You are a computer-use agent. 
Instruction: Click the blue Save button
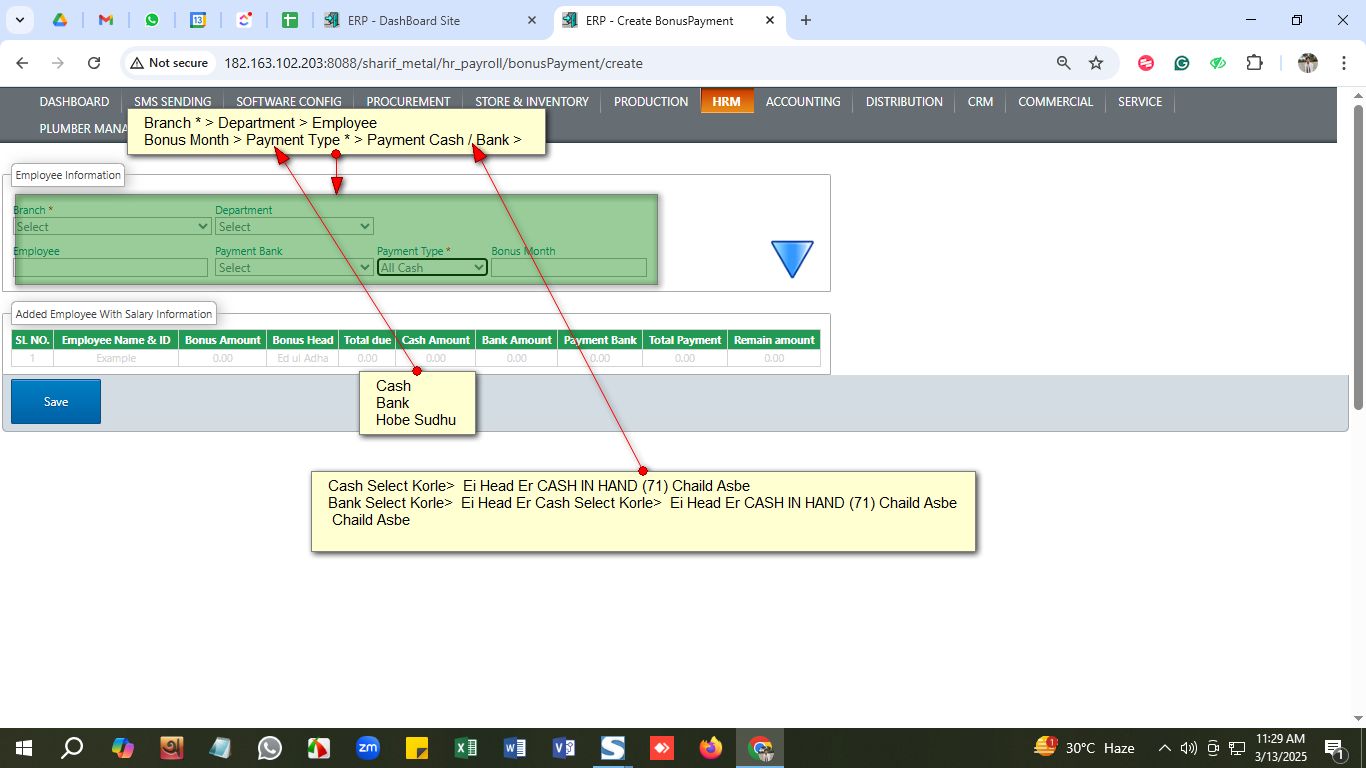56,401
